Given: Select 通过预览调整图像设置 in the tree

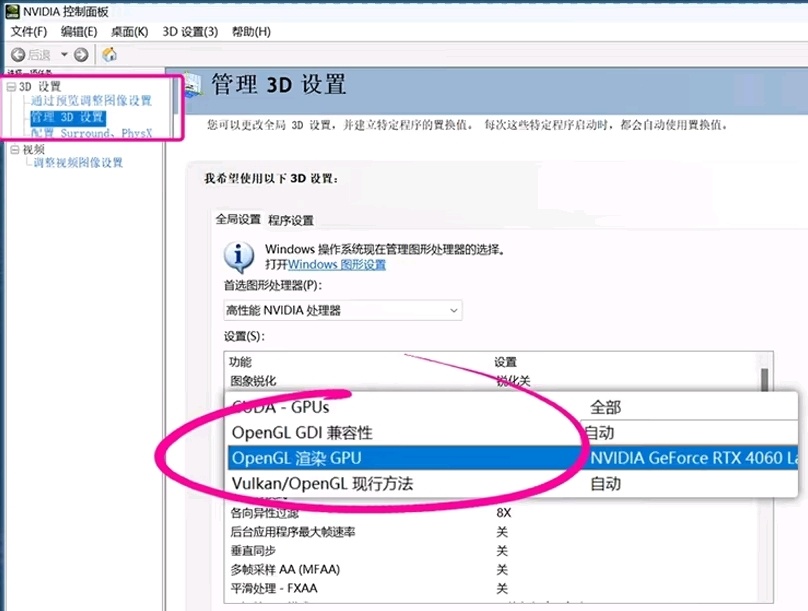Looking at the screenshot, I should point(91,101).
